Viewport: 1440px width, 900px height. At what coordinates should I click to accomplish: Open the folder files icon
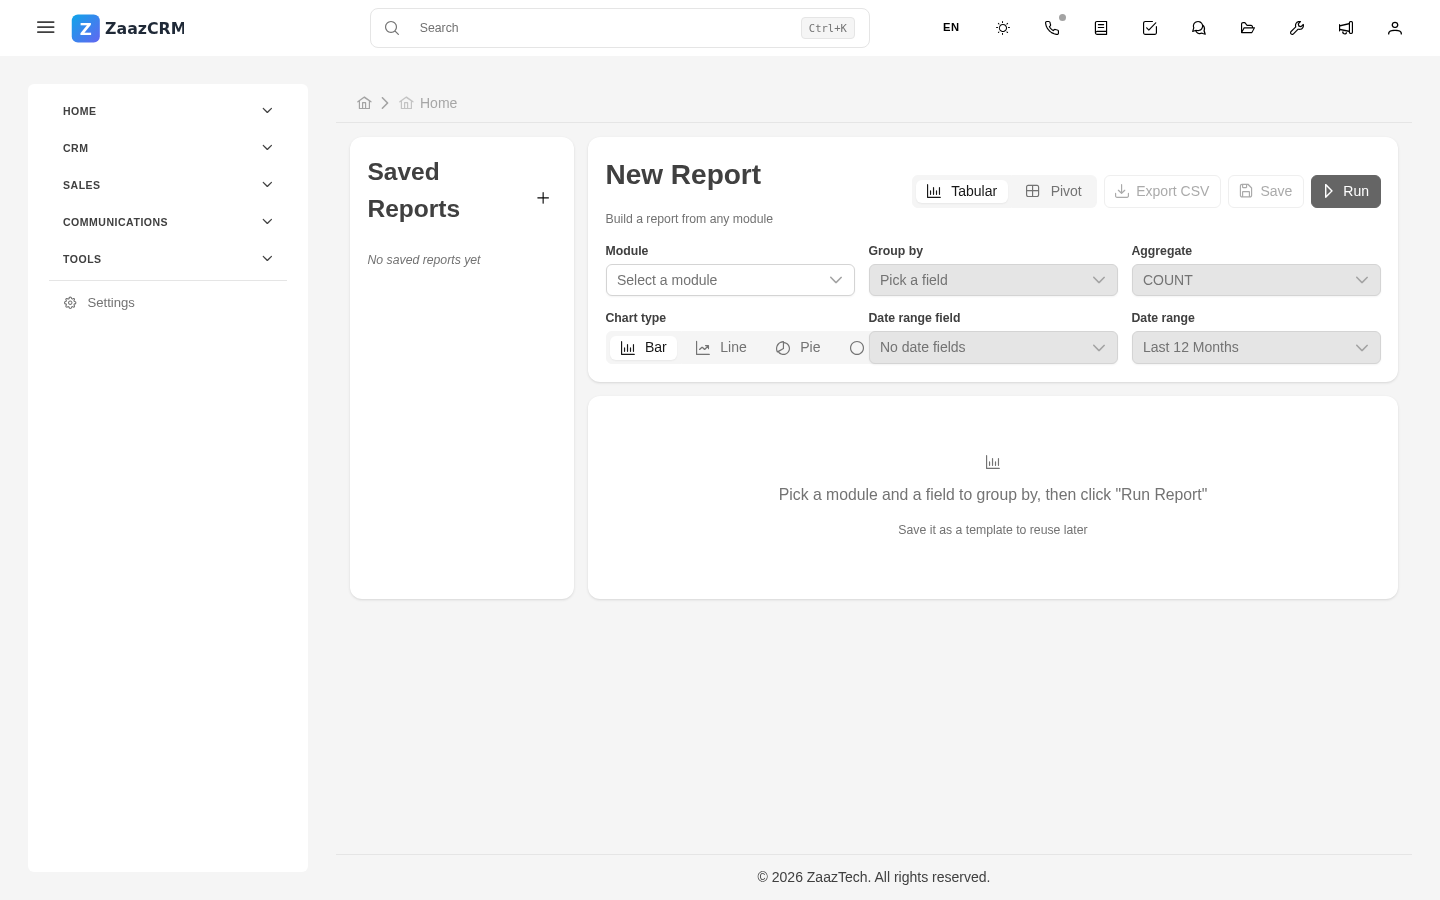1248,28
